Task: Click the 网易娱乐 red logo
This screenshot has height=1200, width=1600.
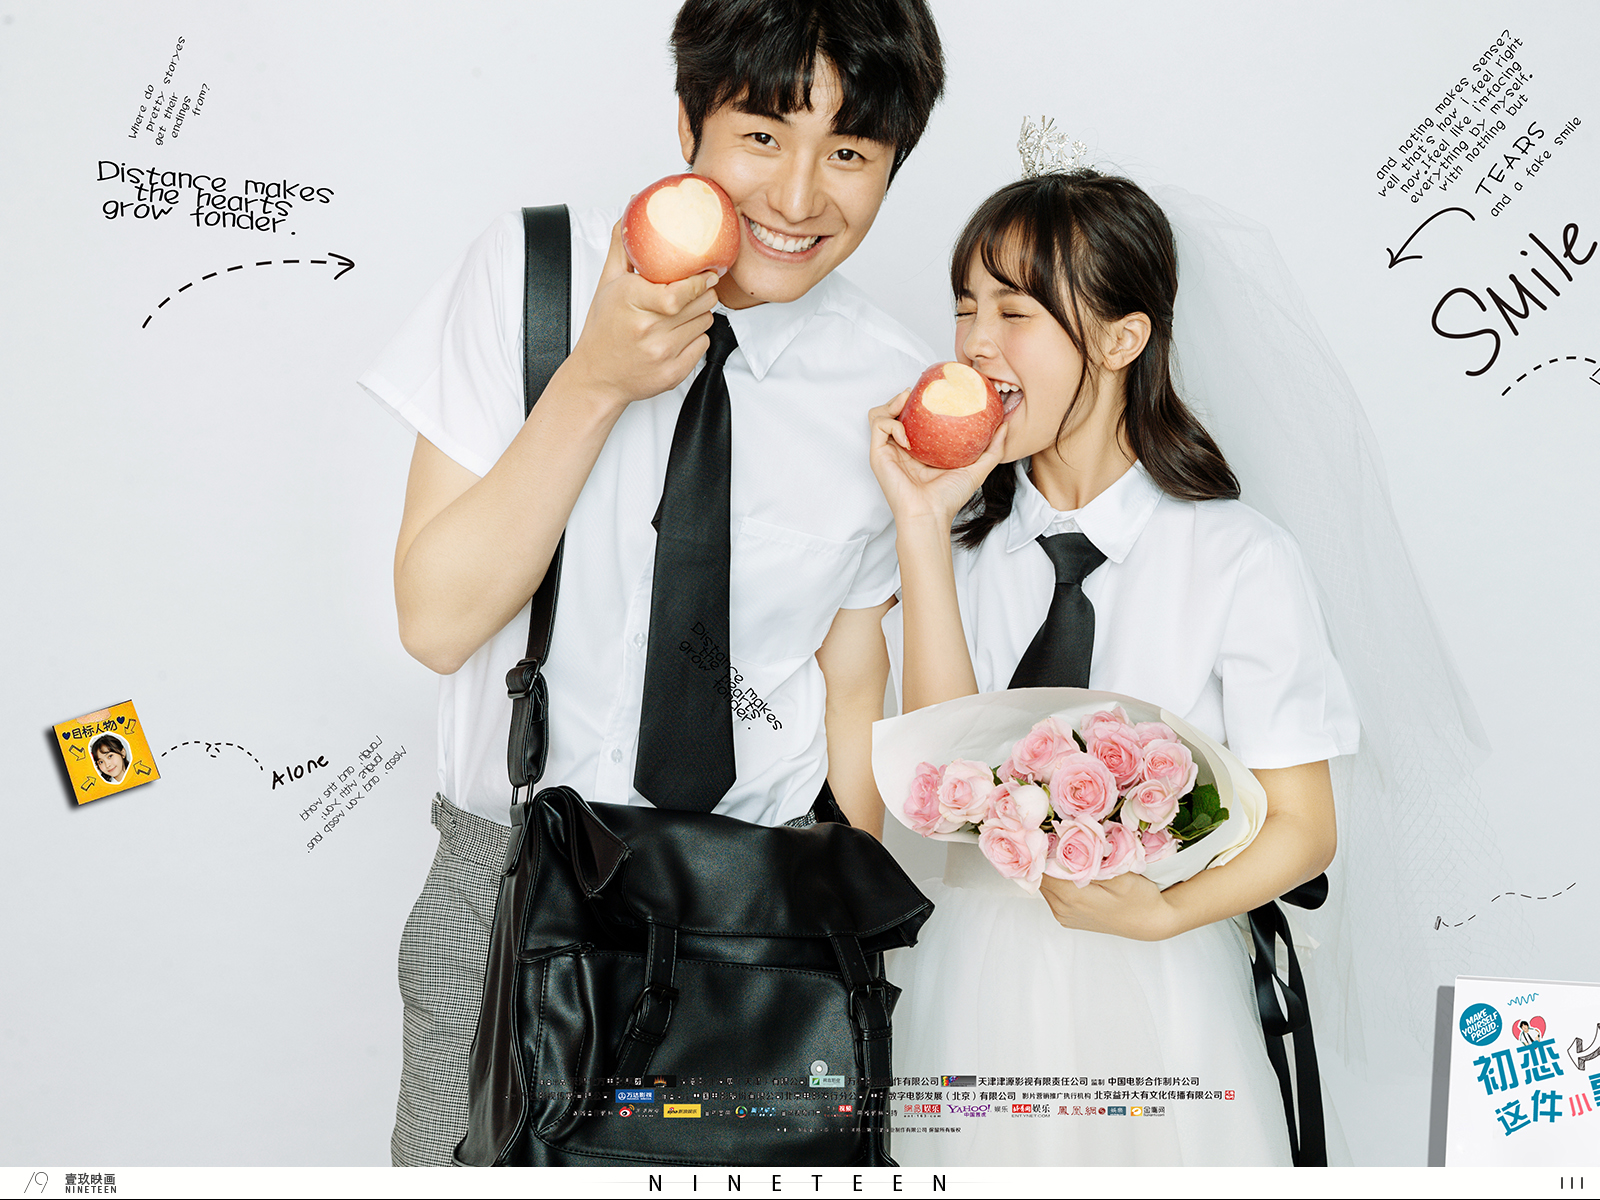Action: click(922, 1110)
